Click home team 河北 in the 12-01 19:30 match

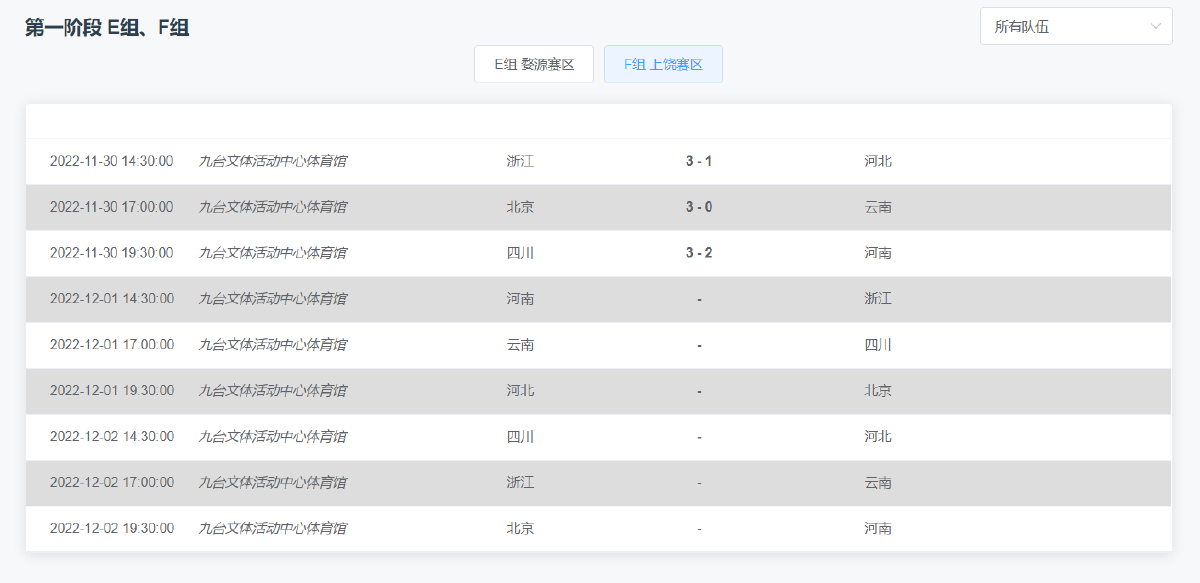pos(520,391)
